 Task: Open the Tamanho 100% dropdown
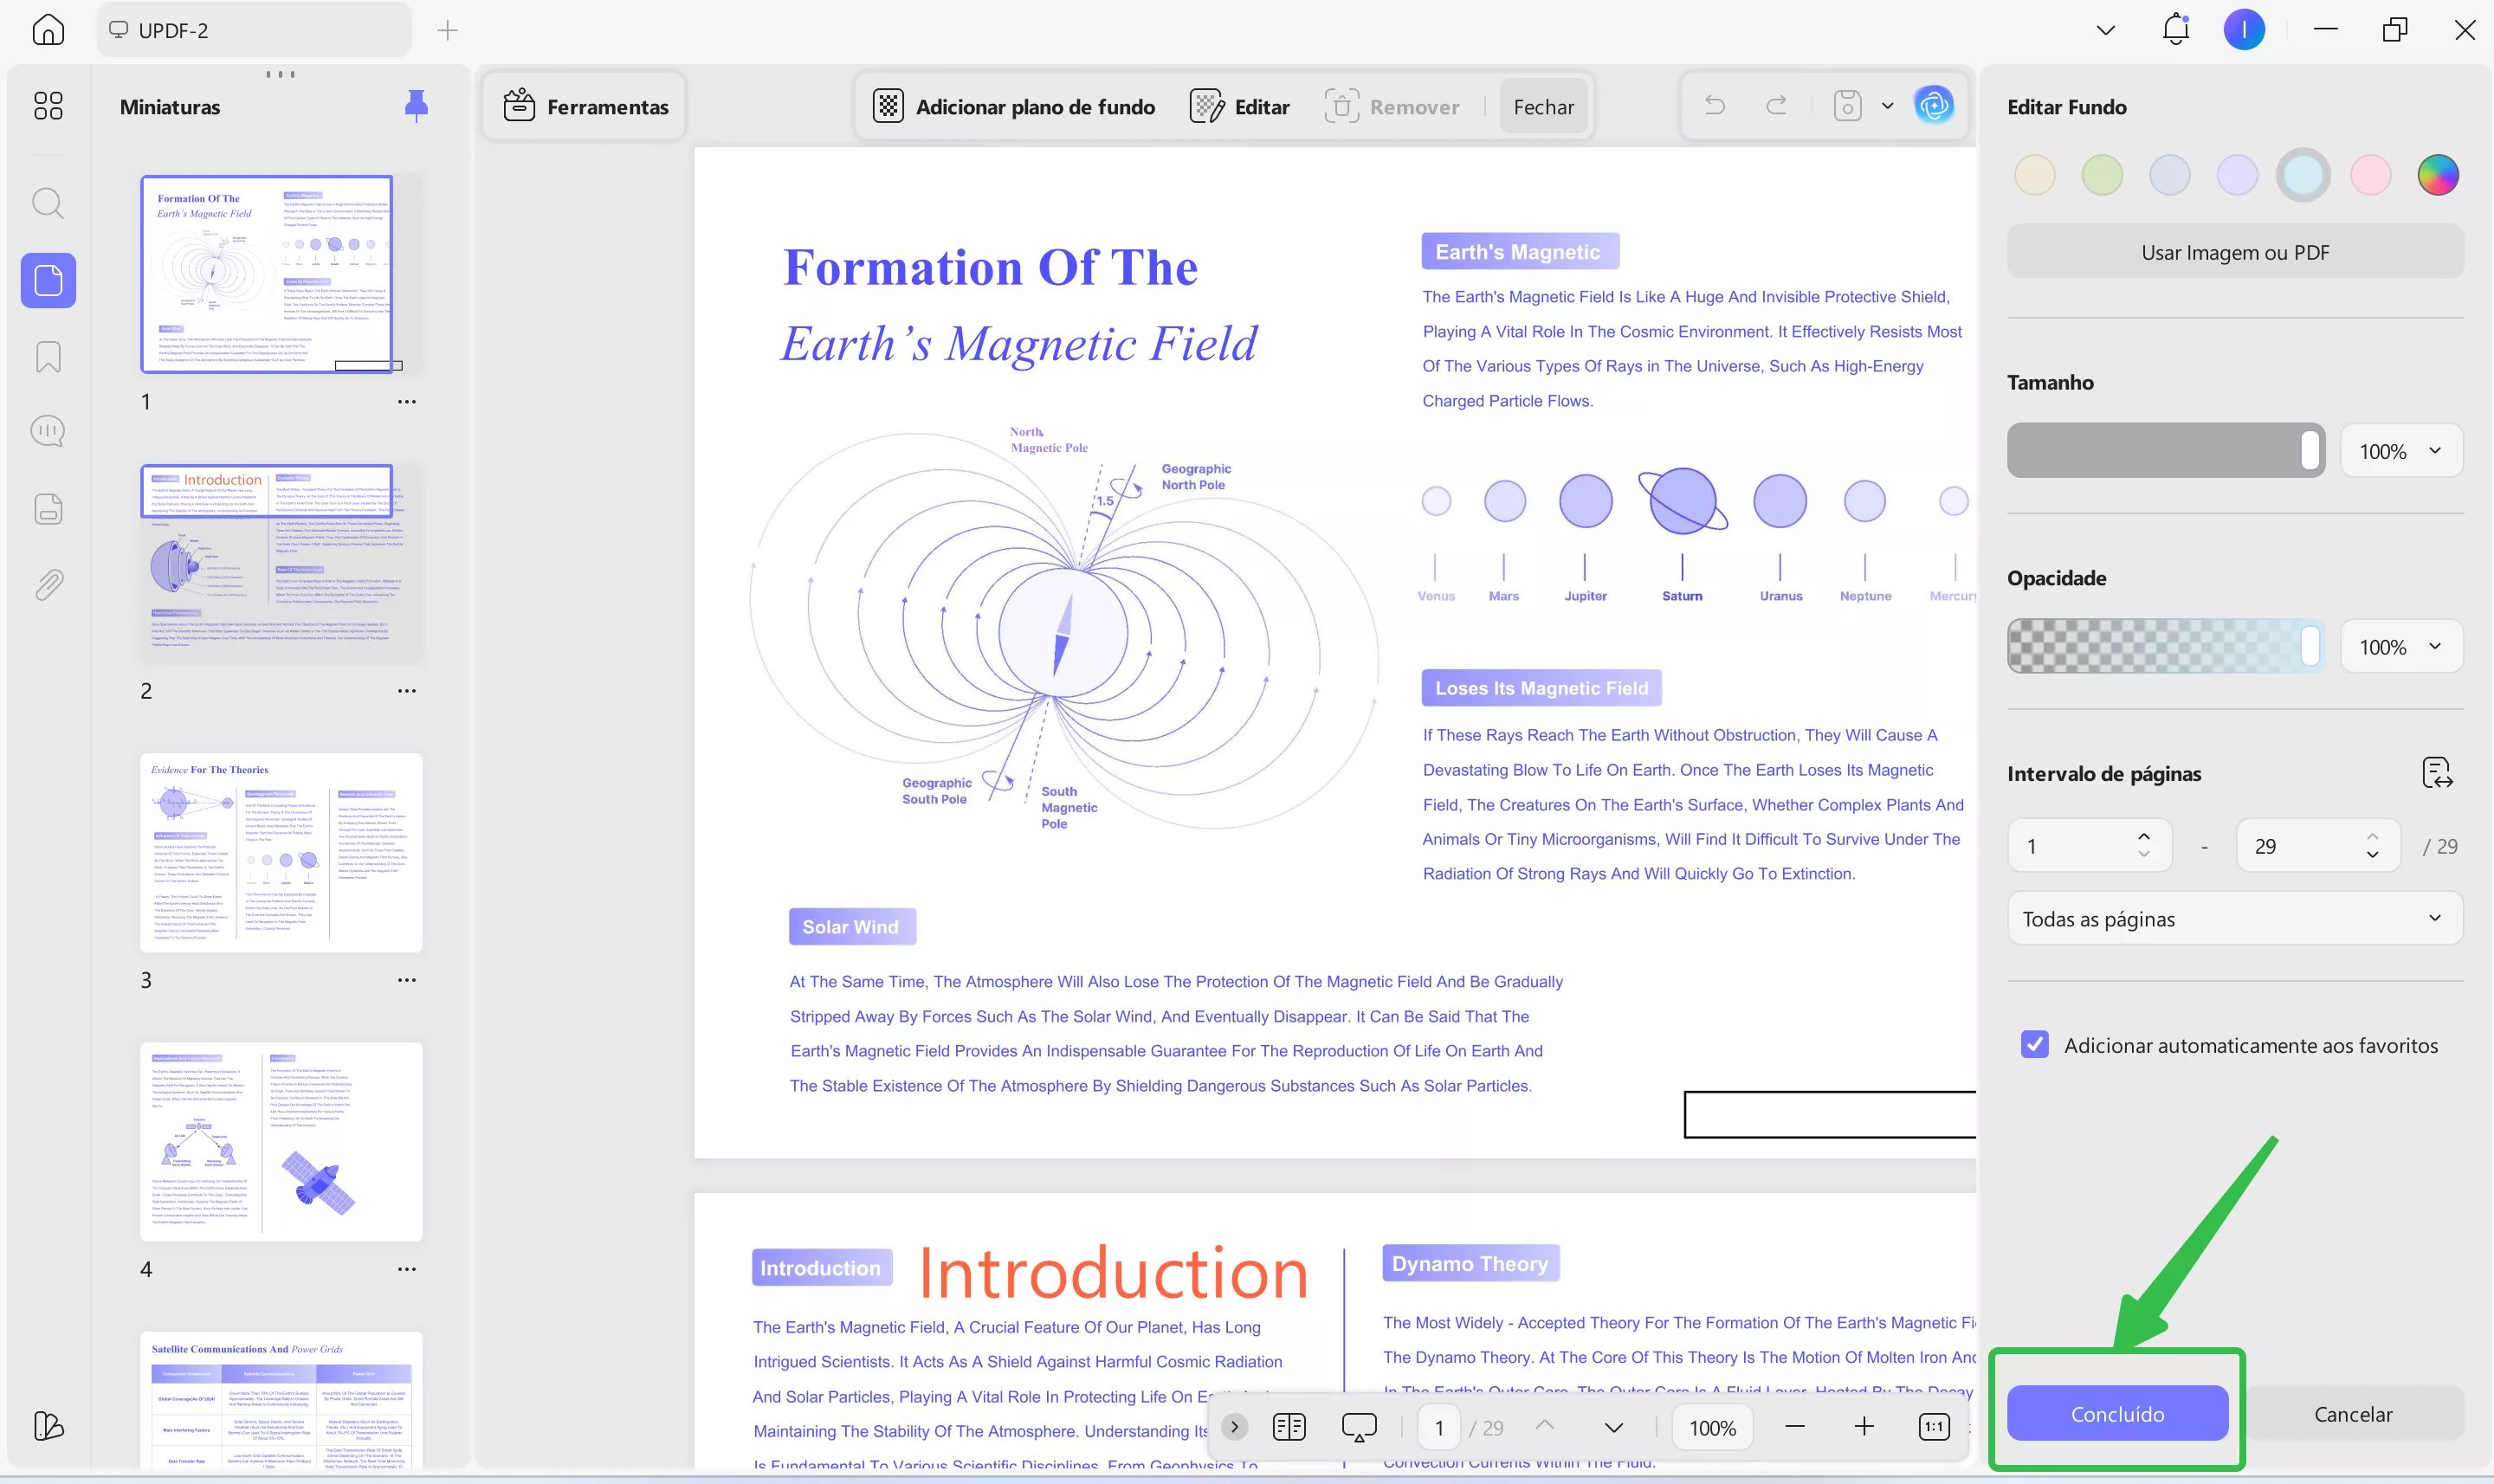tap(2400, 451)
